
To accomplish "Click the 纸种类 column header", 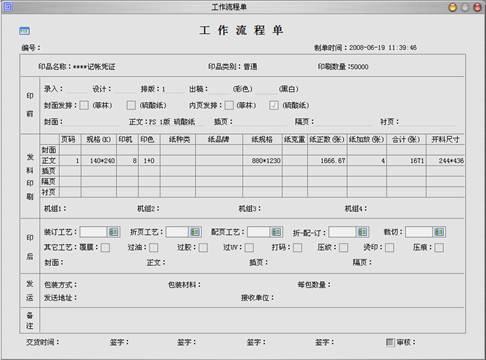I will tap(178, 139).
